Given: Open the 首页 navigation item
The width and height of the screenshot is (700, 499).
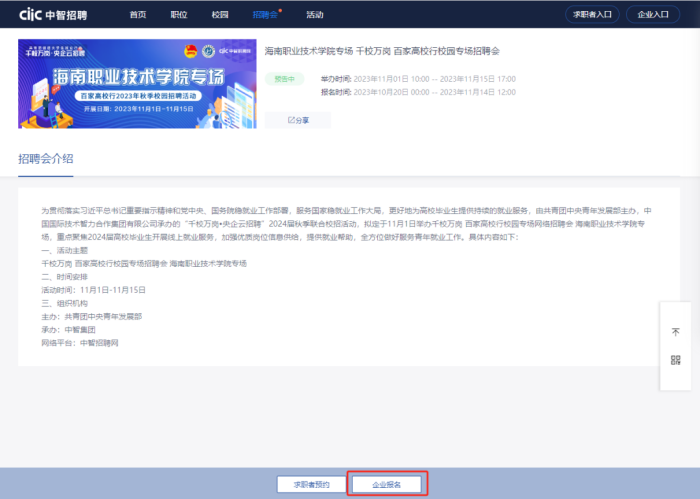Looking at the screenshot, I should [x=138, y=15].
